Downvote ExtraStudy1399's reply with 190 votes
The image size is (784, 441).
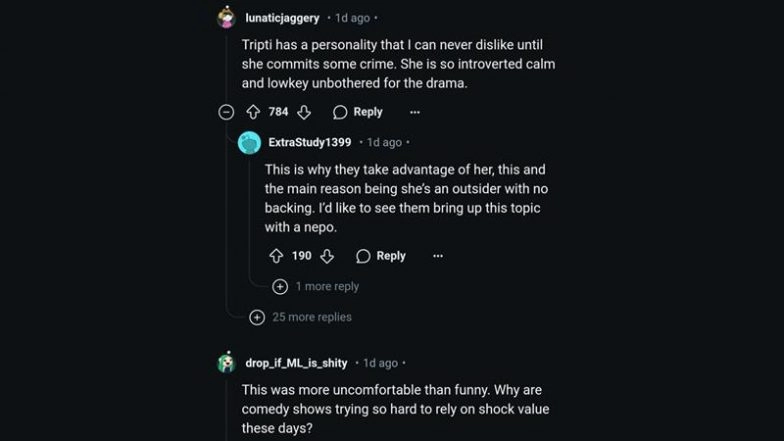point(327,256)
